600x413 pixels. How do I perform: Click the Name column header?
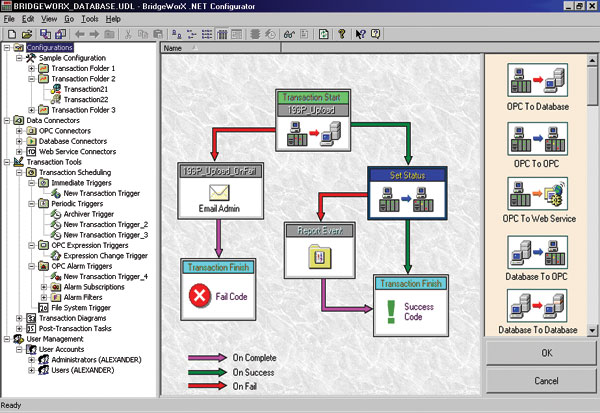[x=220, y=48]
